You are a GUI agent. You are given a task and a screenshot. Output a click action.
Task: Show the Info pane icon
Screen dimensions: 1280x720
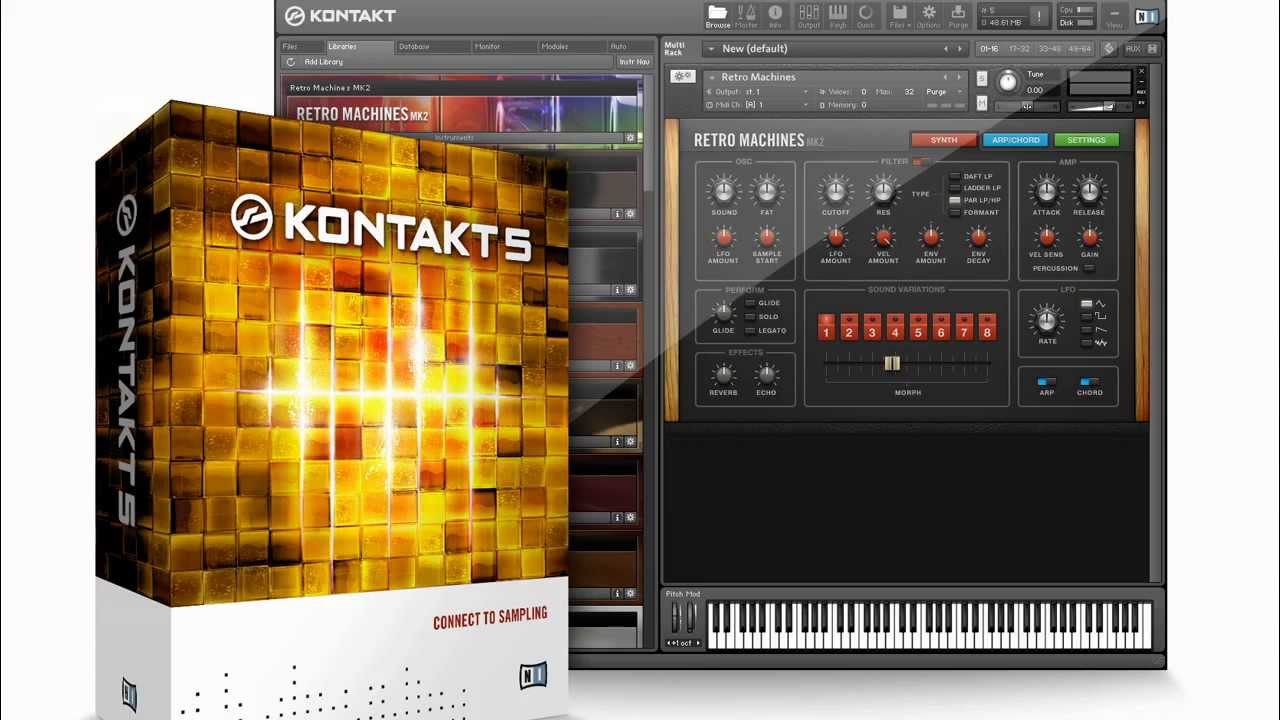click(775, 16)
